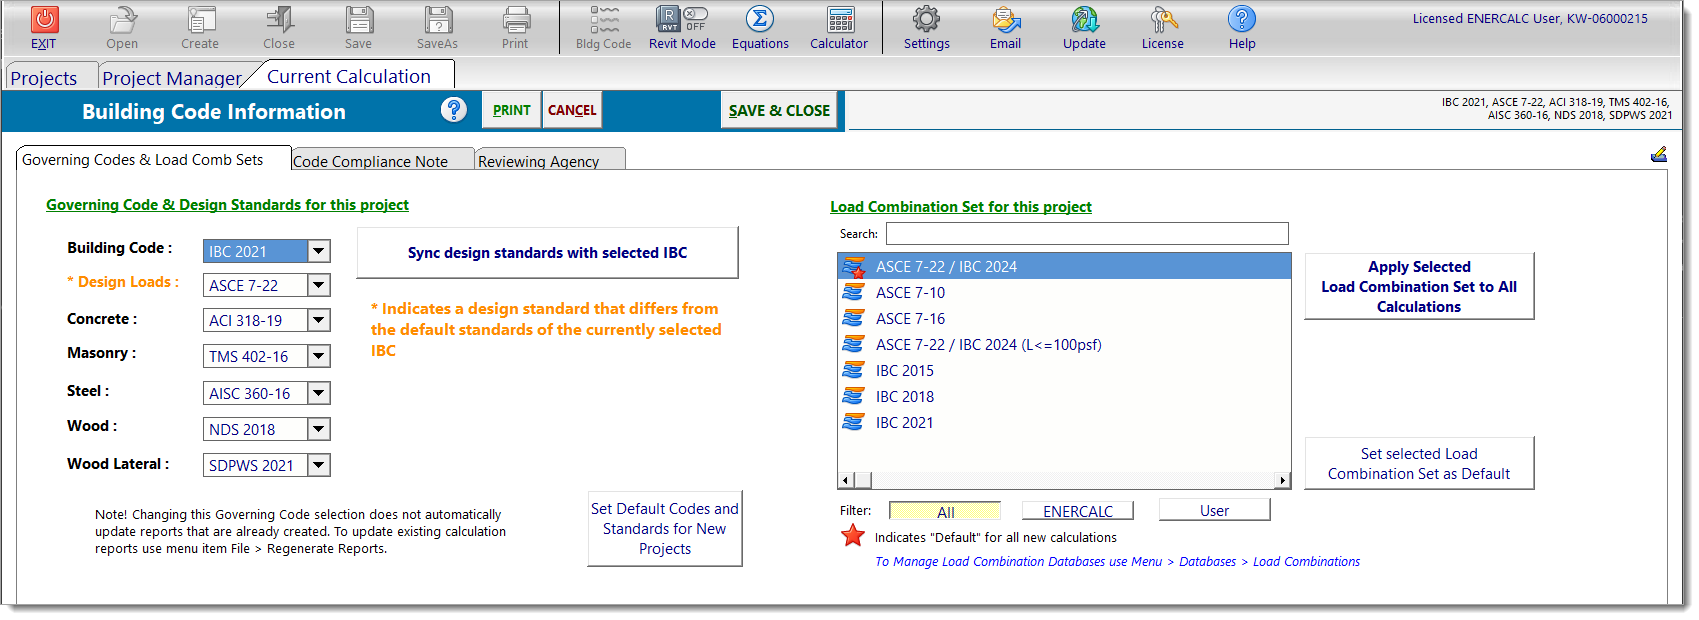Expand the Concrete standard dropdown arrow
Viewport: 1699px width, 620px height.
pyautogui.click(x=319, y=320)
